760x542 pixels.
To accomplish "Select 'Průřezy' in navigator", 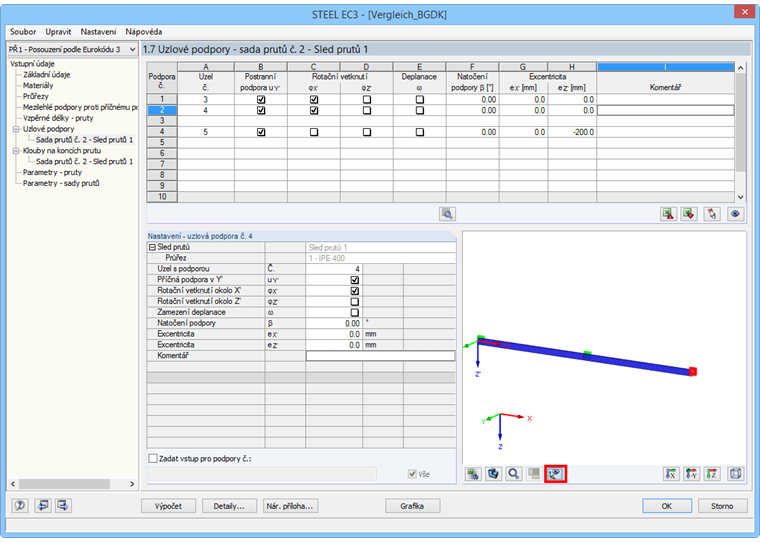I will tap(35, 96).
